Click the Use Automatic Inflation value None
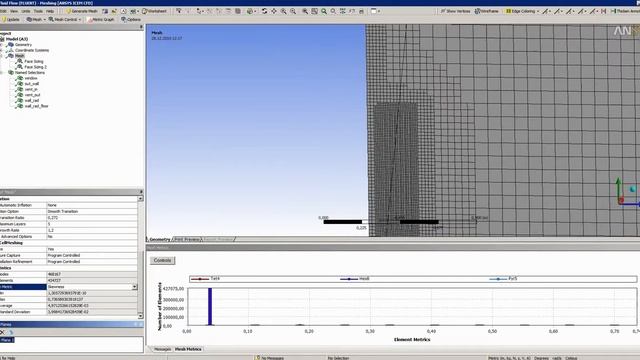Image resolution: width=640 pixels, height=360 pixels. pos(92,205)
